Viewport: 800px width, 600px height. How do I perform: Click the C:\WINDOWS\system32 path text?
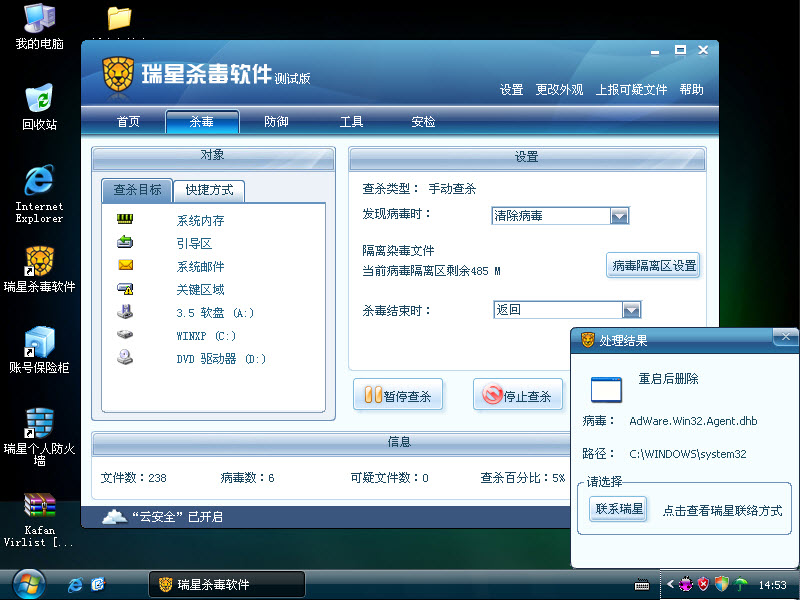click(687, 454)
